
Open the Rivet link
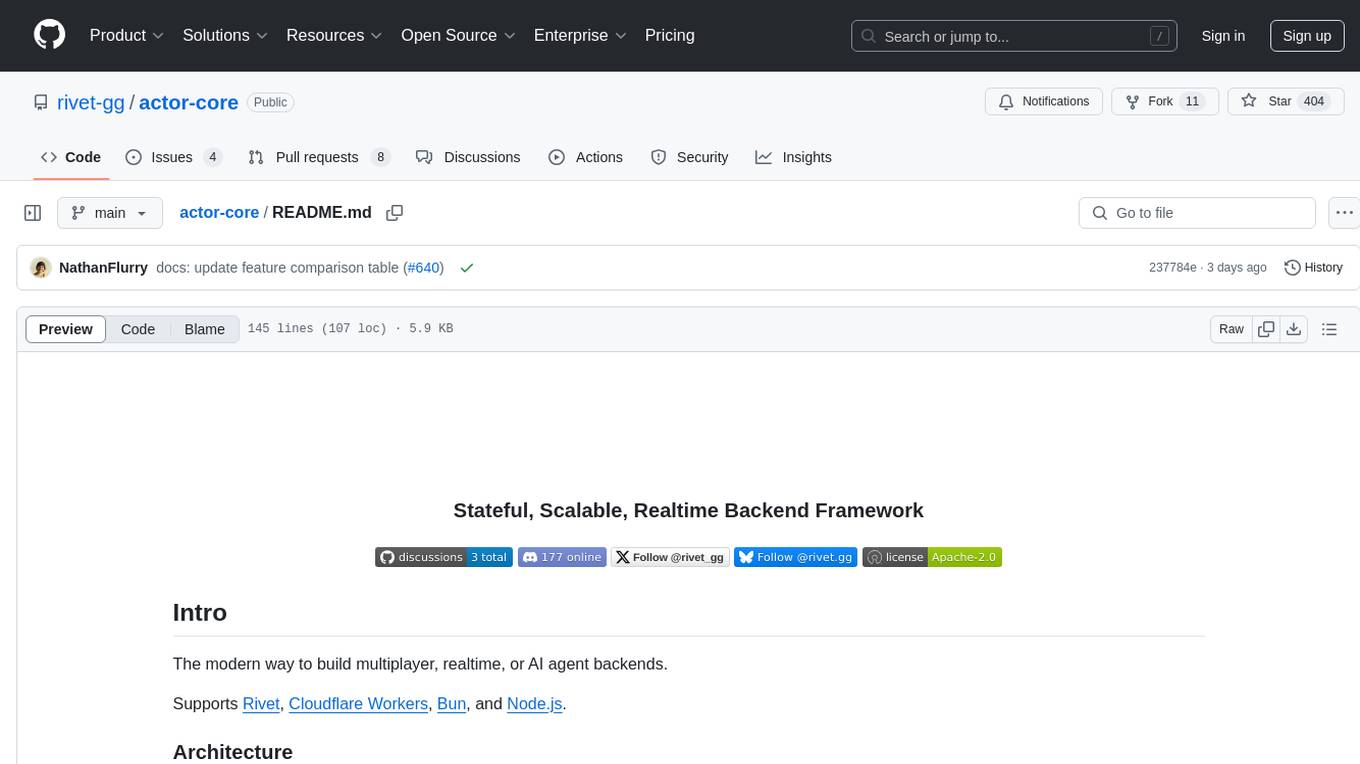(x=261, y=704)
